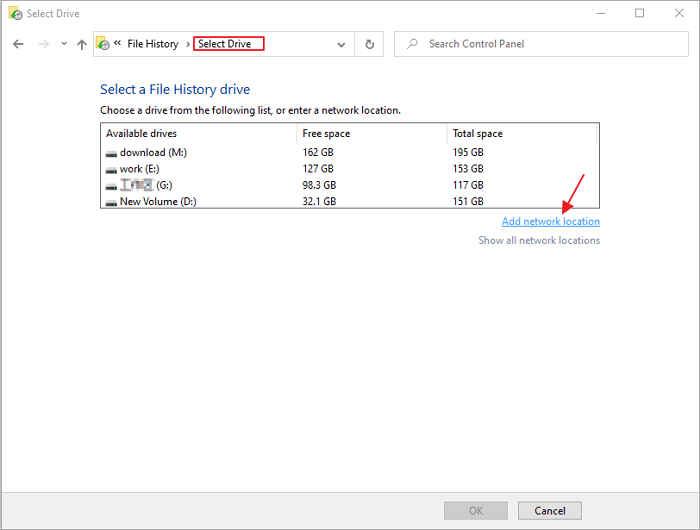Click the Forward navigation arrow
The height and width of the screenshot is (530, 700).
tap(42, 44)
